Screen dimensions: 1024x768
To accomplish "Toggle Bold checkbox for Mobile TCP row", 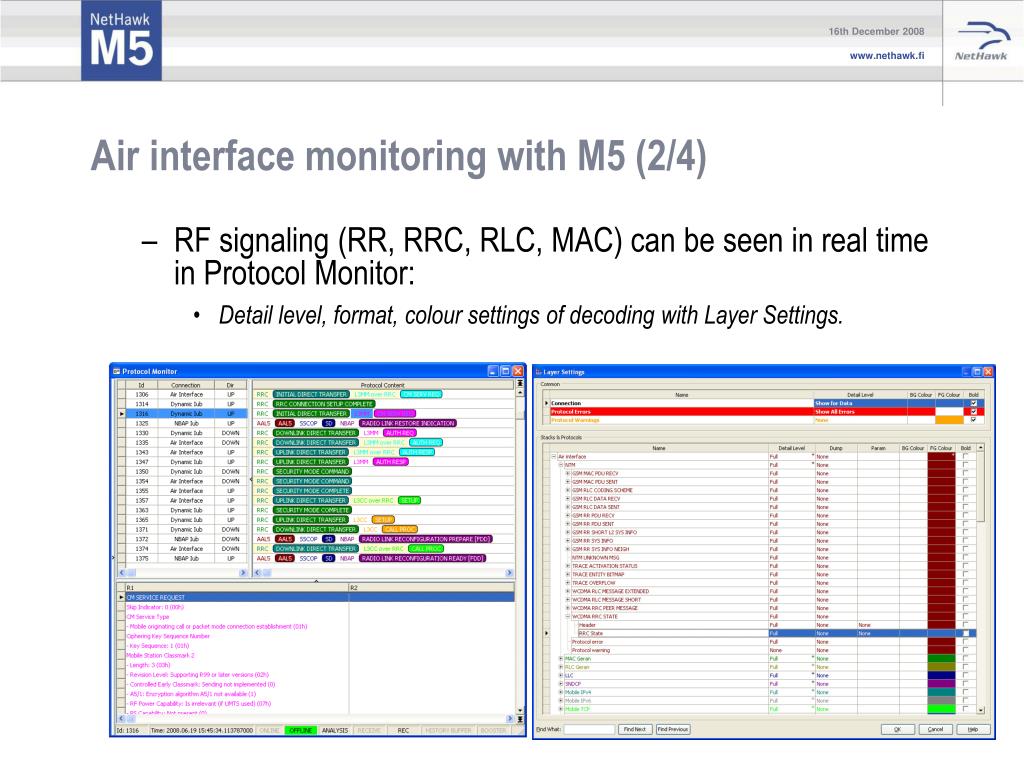I will coord(965,709).
